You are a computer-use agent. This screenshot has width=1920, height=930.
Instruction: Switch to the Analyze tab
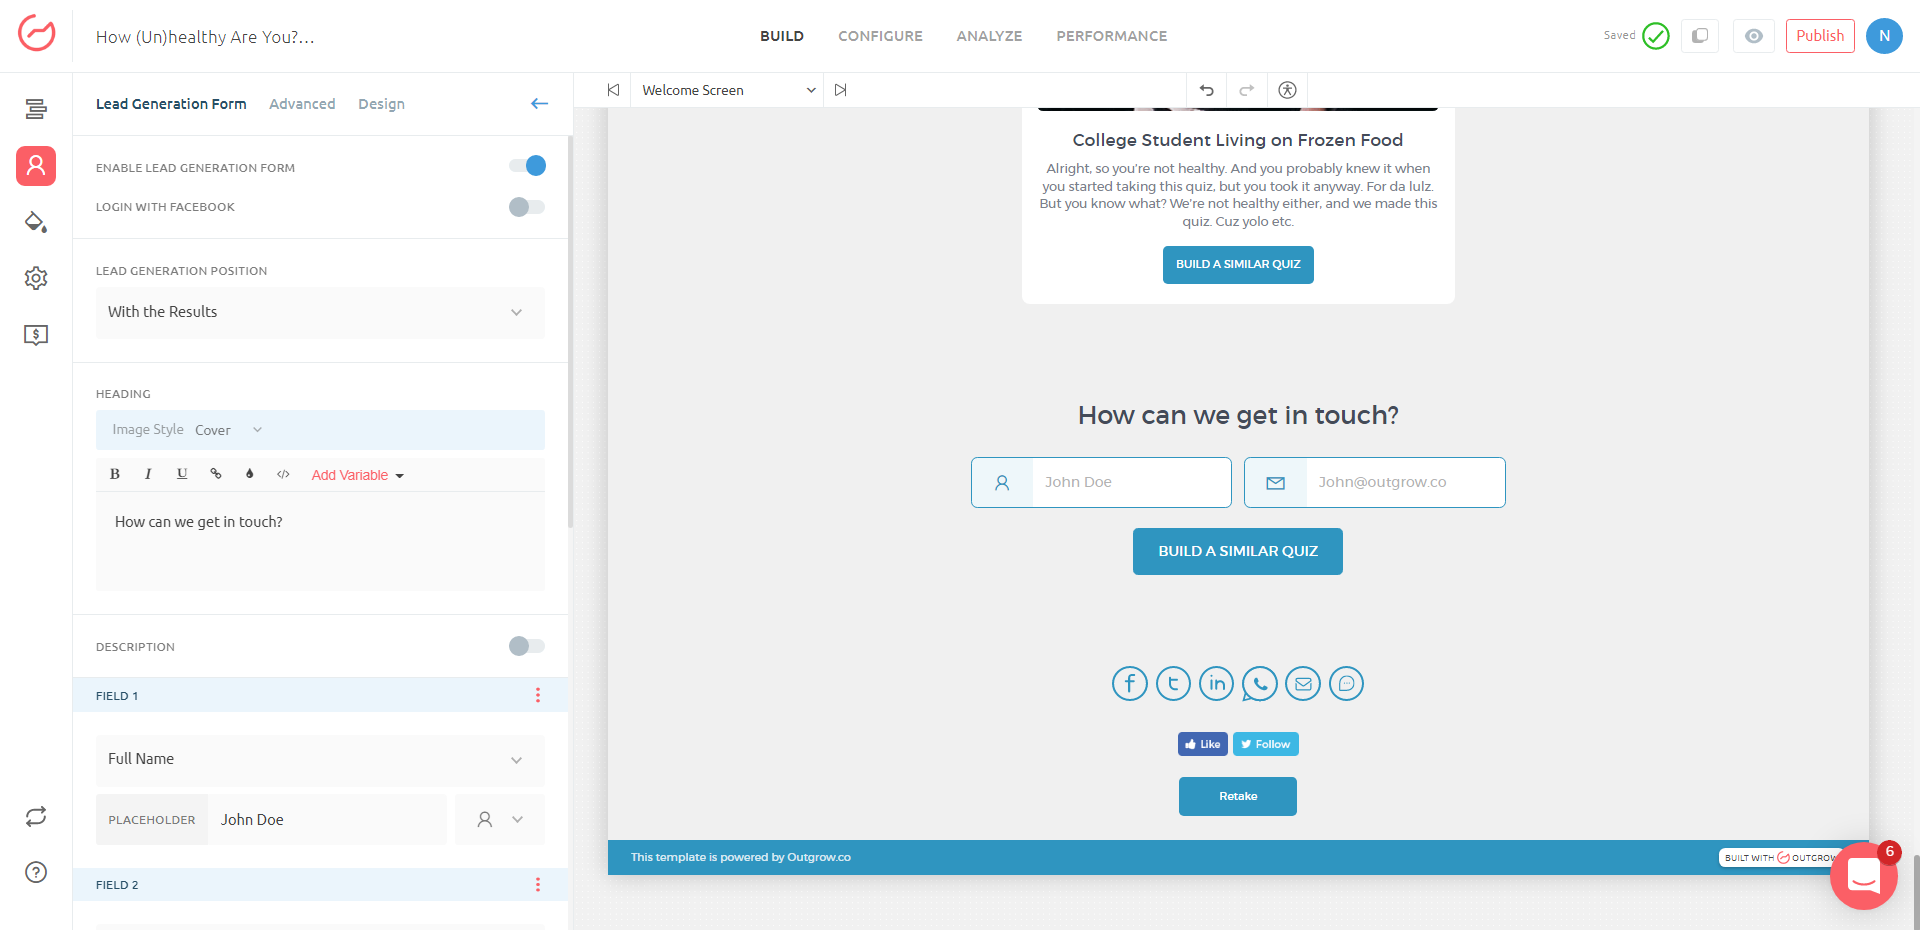[x=989, y=36]
